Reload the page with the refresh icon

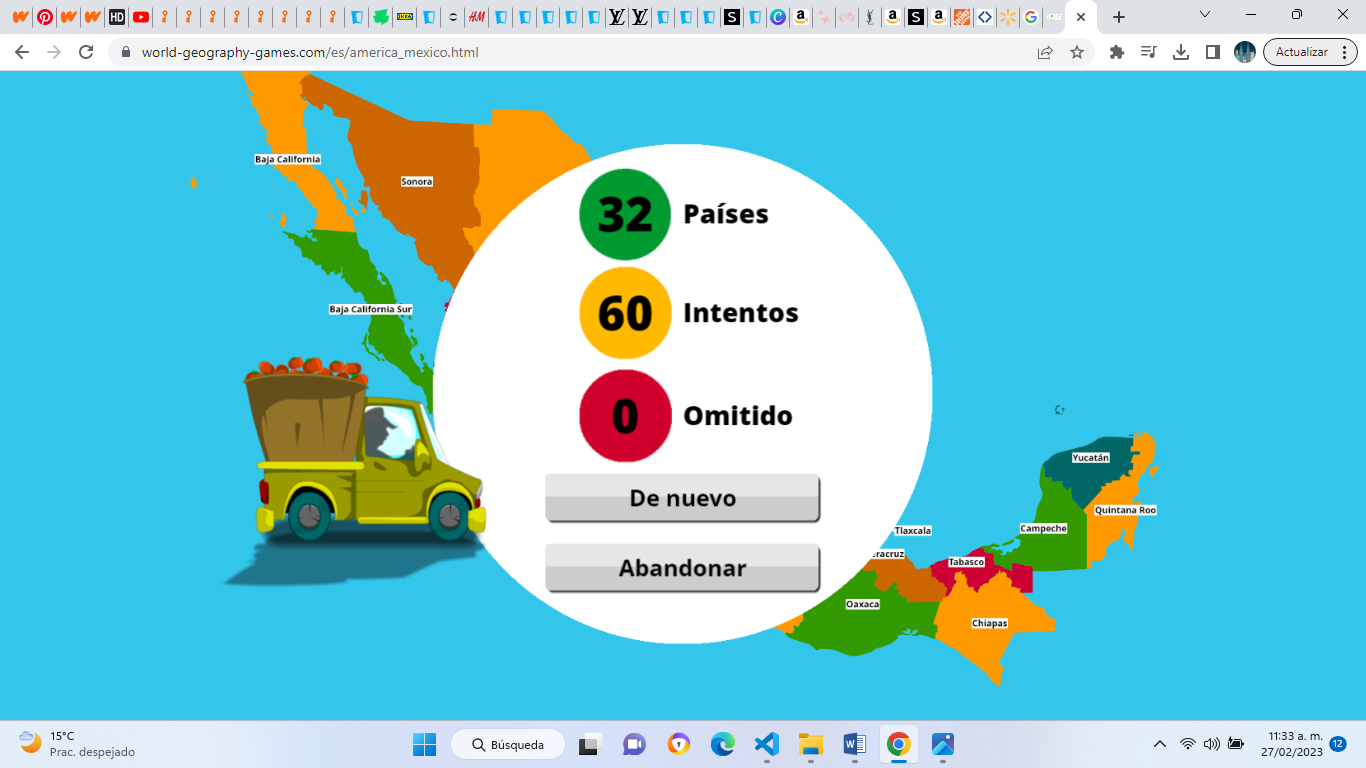(86, 52)
